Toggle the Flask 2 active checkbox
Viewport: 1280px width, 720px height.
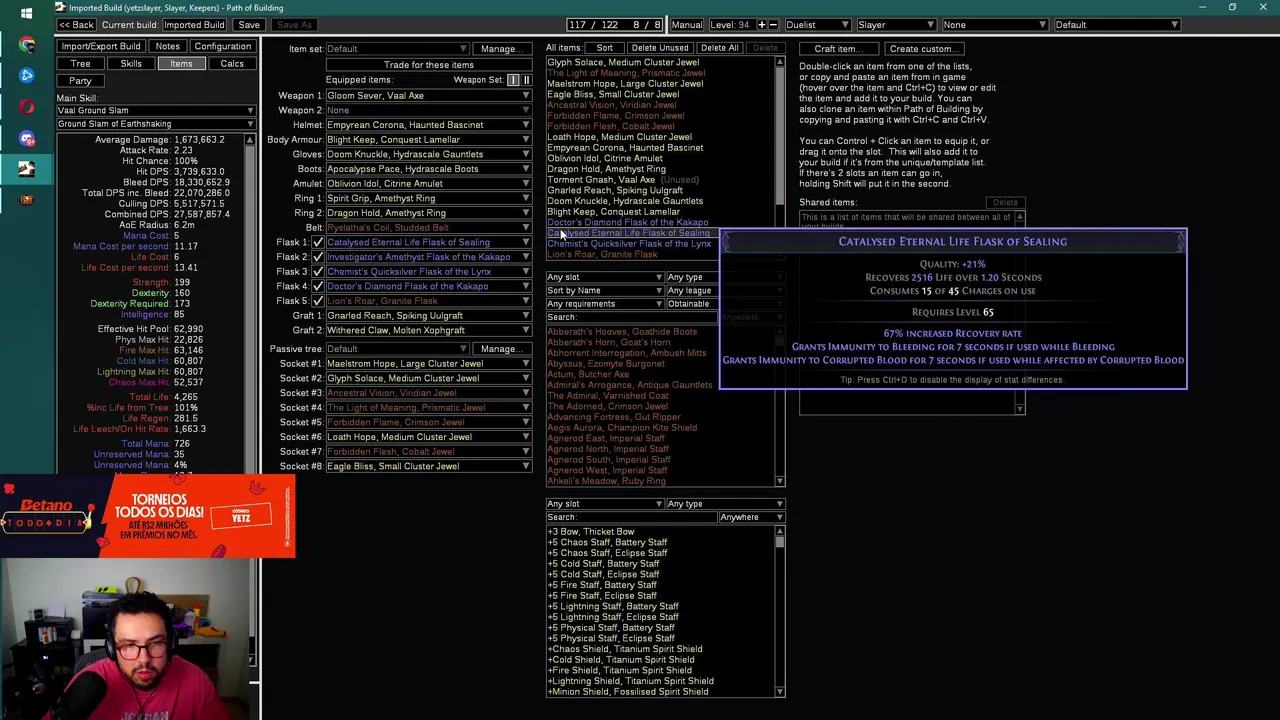point(318,257)
